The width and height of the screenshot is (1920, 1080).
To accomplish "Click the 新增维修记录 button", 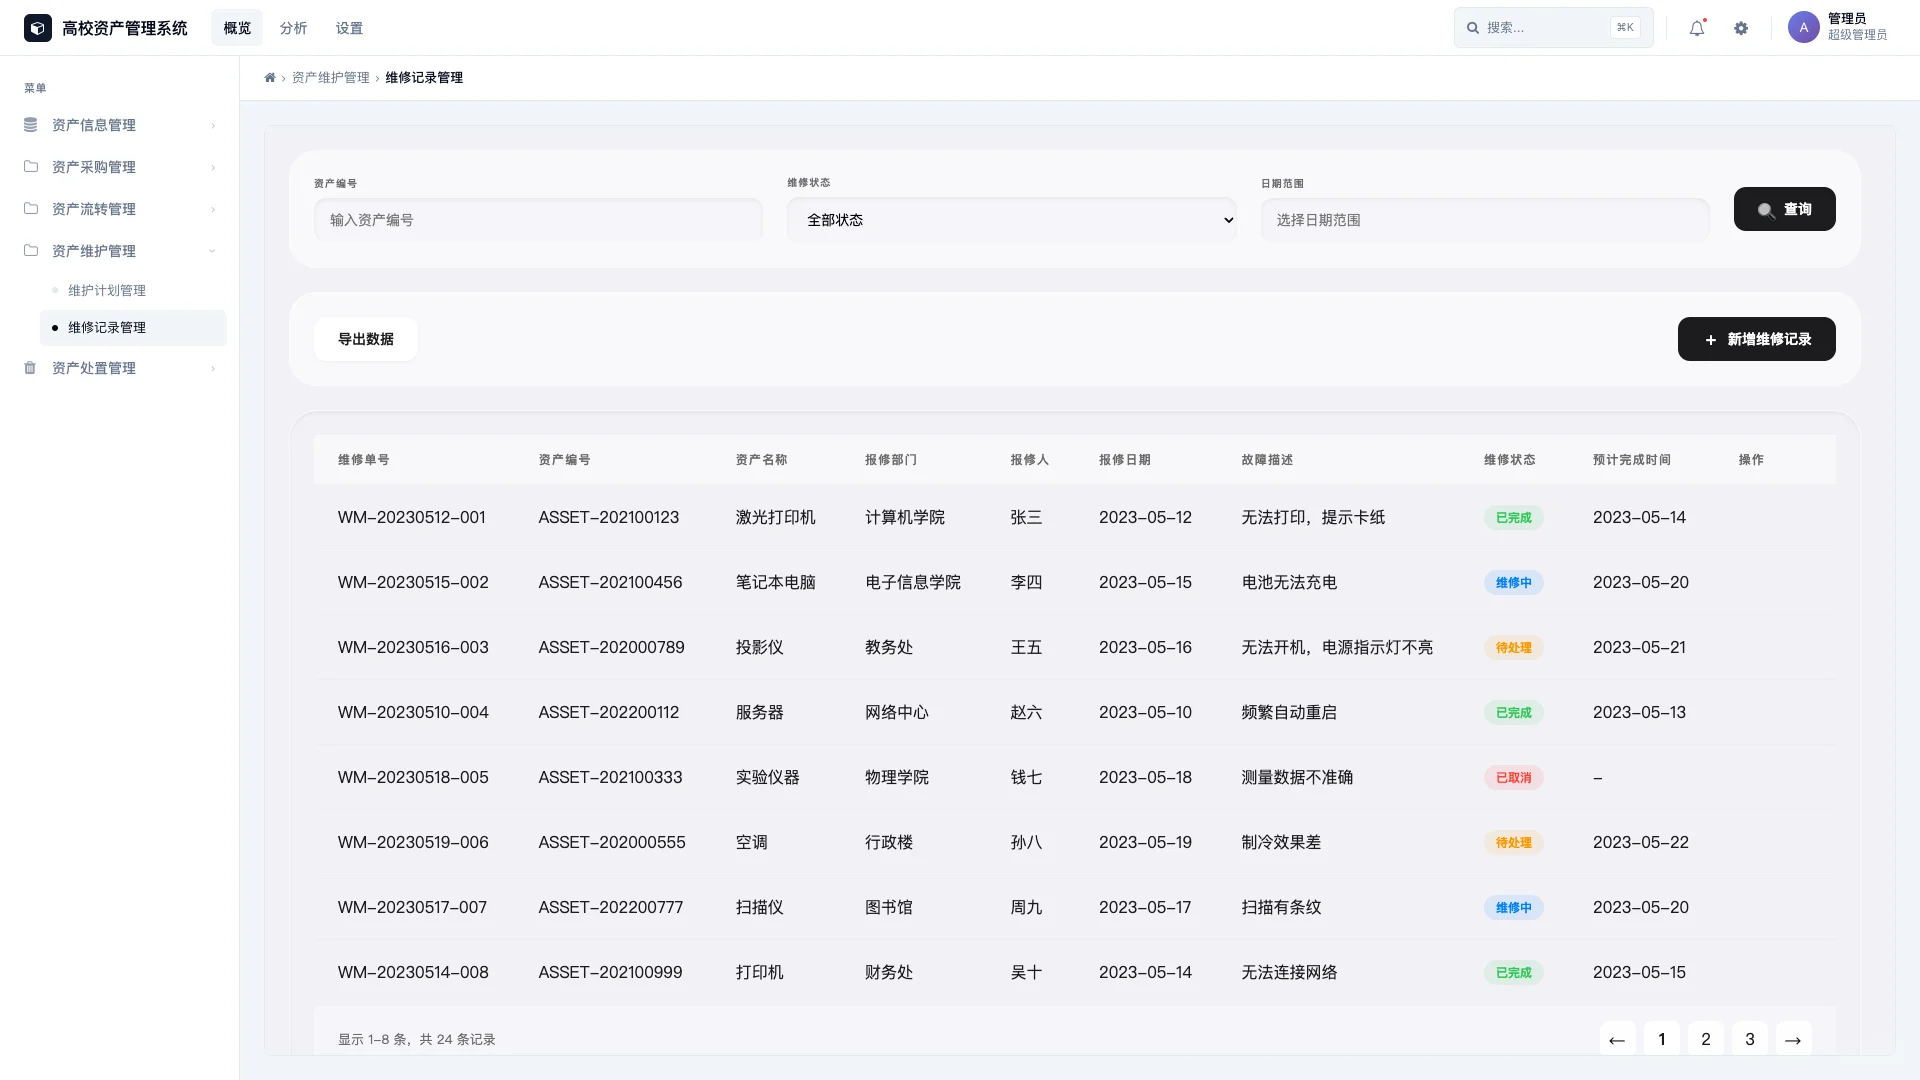I will pos(1756,338).
